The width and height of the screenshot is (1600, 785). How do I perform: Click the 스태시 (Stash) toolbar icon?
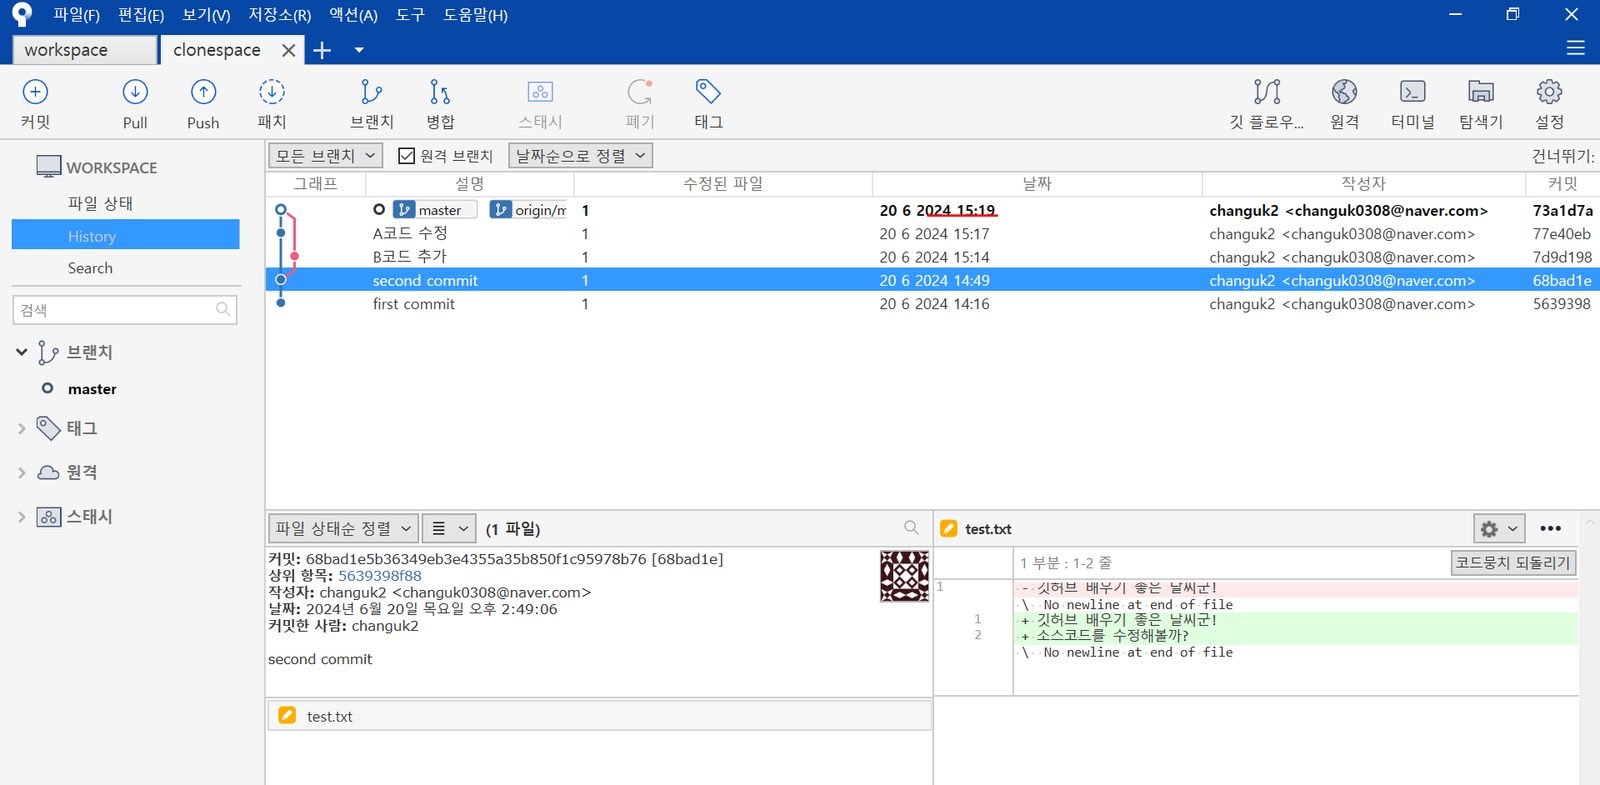pos(540,92)
